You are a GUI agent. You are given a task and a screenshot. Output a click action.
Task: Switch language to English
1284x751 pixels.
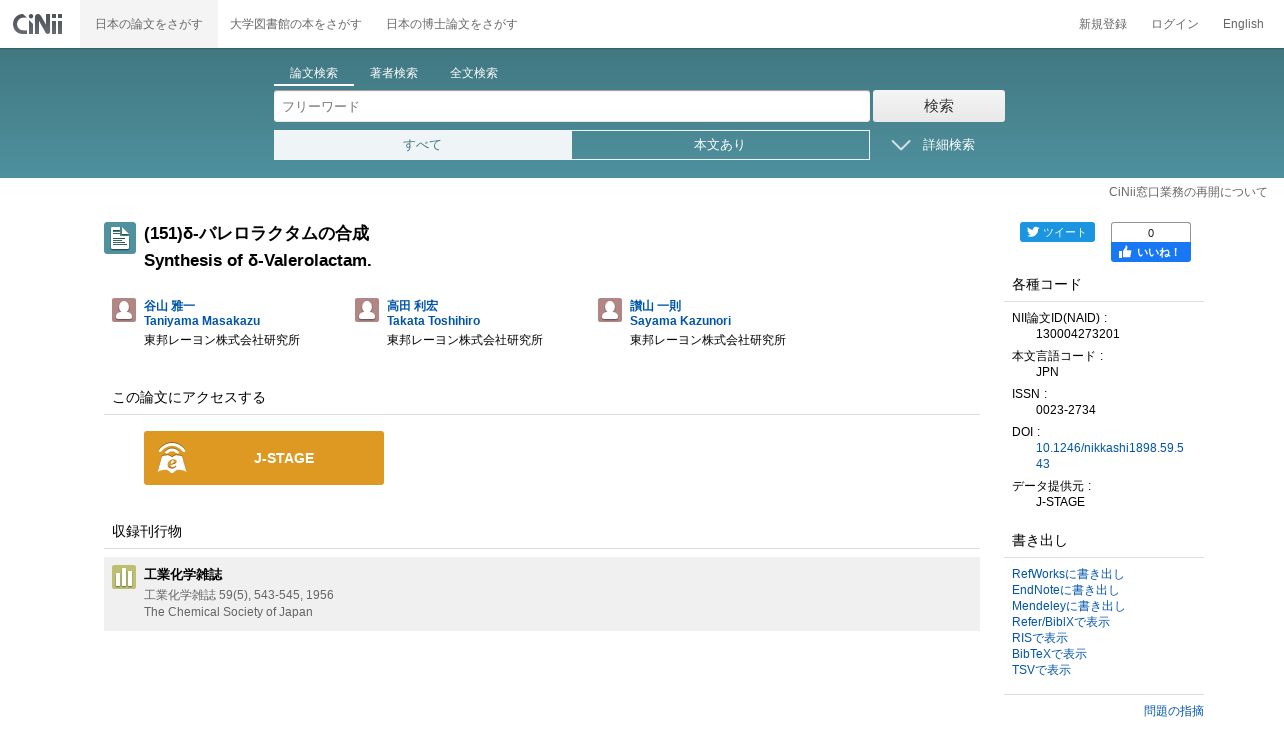click(1243, 24)
